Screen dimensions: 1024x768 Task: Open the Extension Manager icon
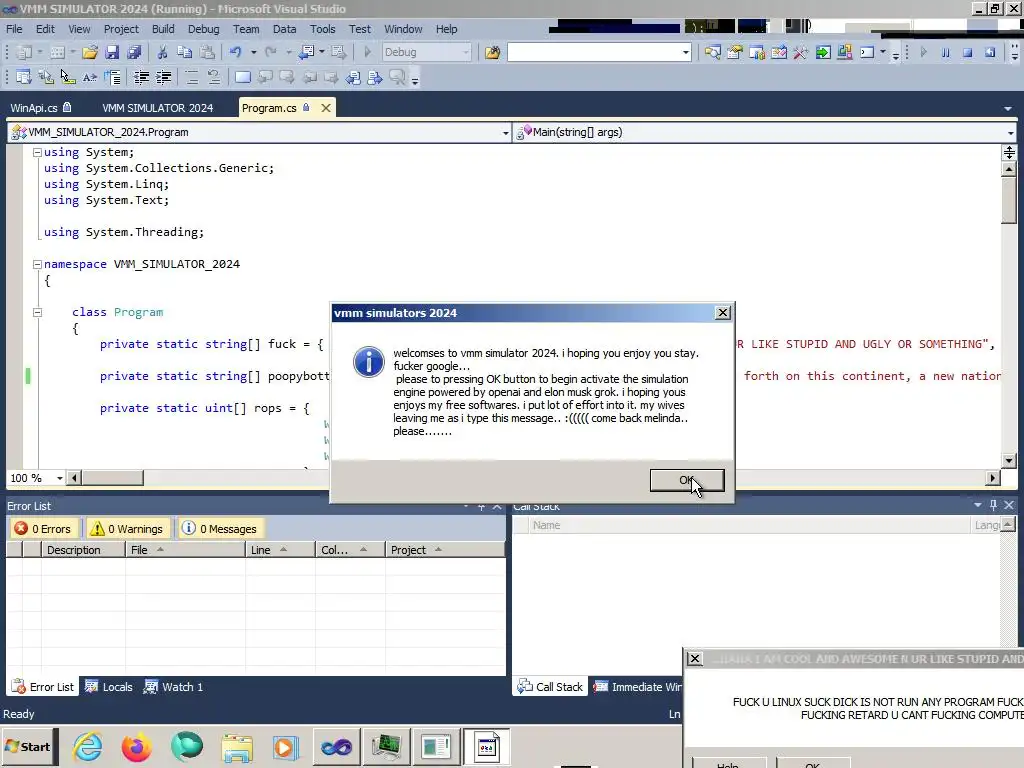[844, 52]
